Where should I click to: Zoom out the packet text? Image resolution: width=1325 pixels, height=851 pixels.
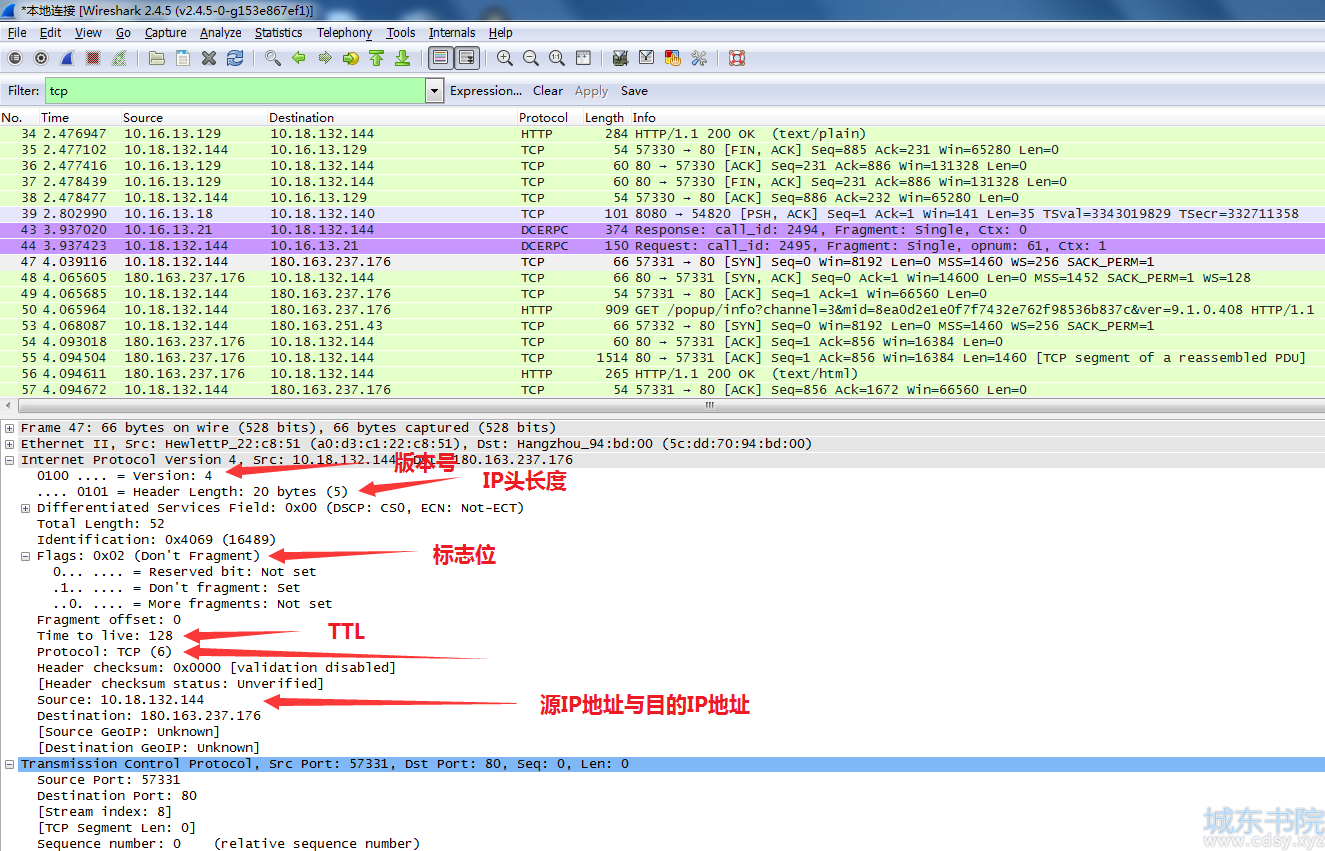tap(531, 58)
